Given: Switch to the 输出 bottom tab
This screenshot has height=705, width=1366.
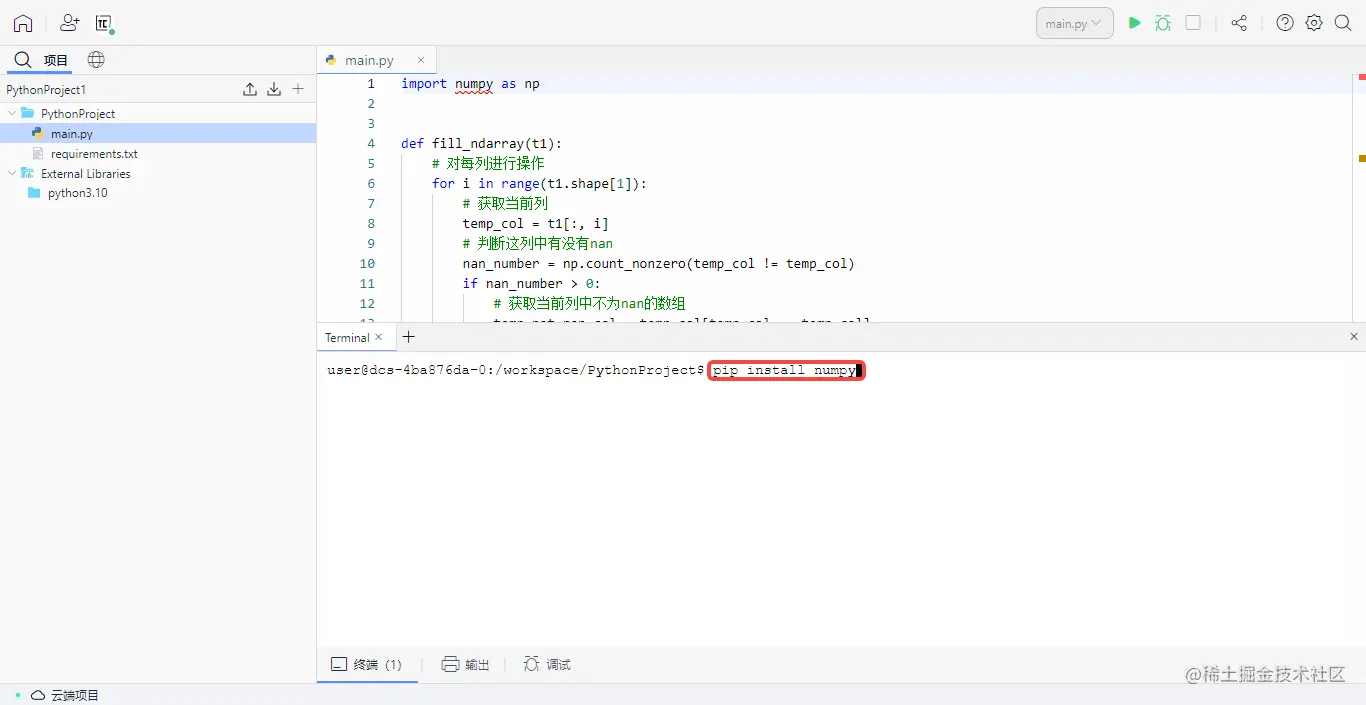Looking at the screenshot, I should (466, 664).
